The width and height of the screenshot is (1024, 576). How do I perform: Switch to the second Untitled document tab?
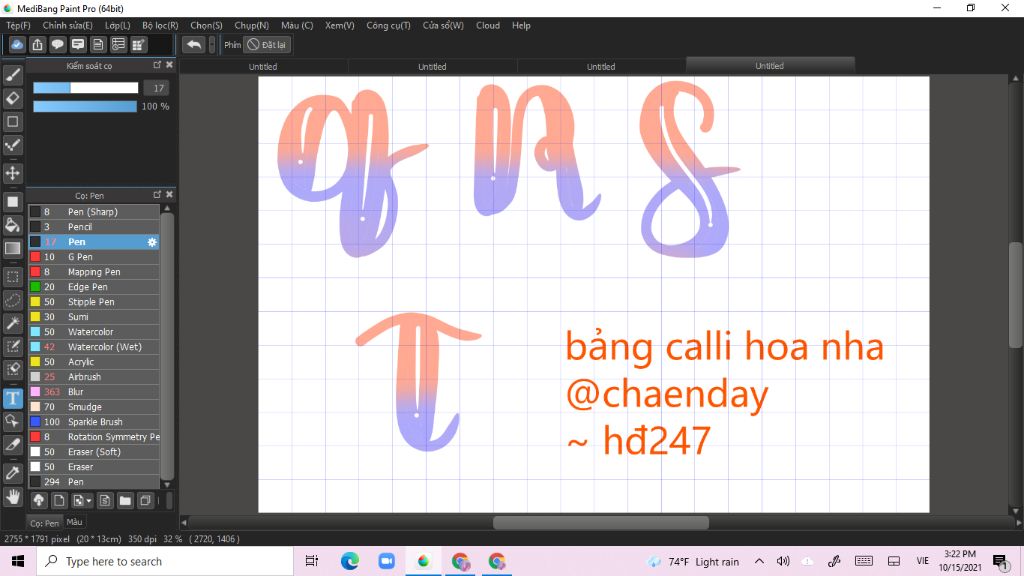point(432,67)
